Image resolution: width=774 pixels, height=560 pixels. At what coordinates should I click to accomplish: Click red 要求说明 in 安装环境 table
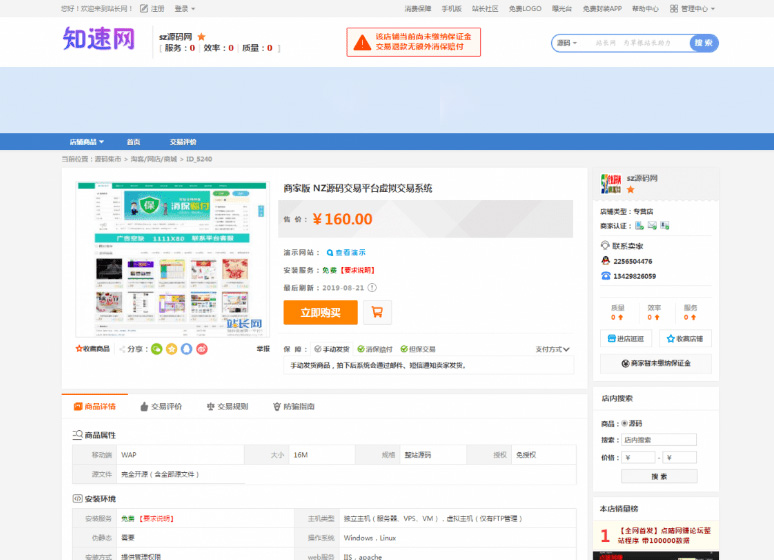point(156,519)
